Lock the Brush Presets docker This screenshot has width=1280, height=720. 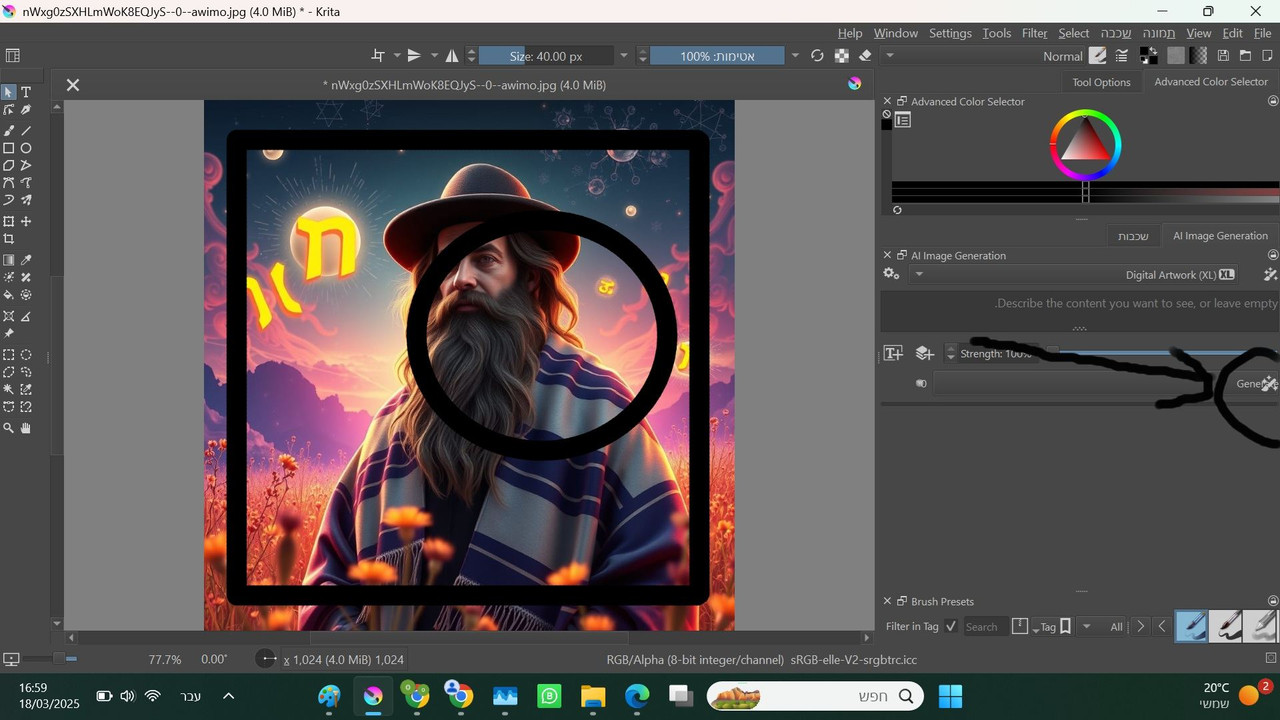[1273, 601]
